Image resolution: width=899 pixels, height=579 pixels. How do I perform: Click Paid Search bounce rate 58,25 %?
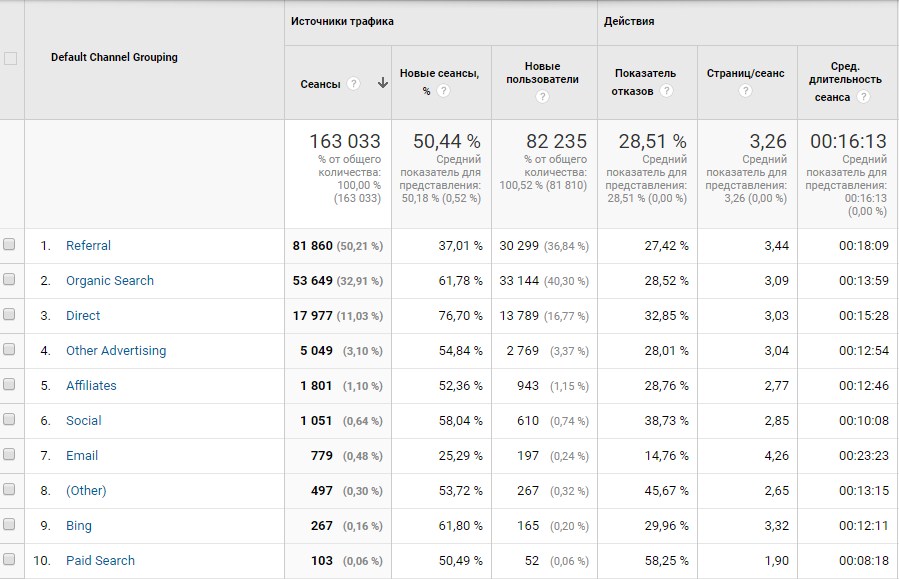pyautogui.click(x=666, y=561)
